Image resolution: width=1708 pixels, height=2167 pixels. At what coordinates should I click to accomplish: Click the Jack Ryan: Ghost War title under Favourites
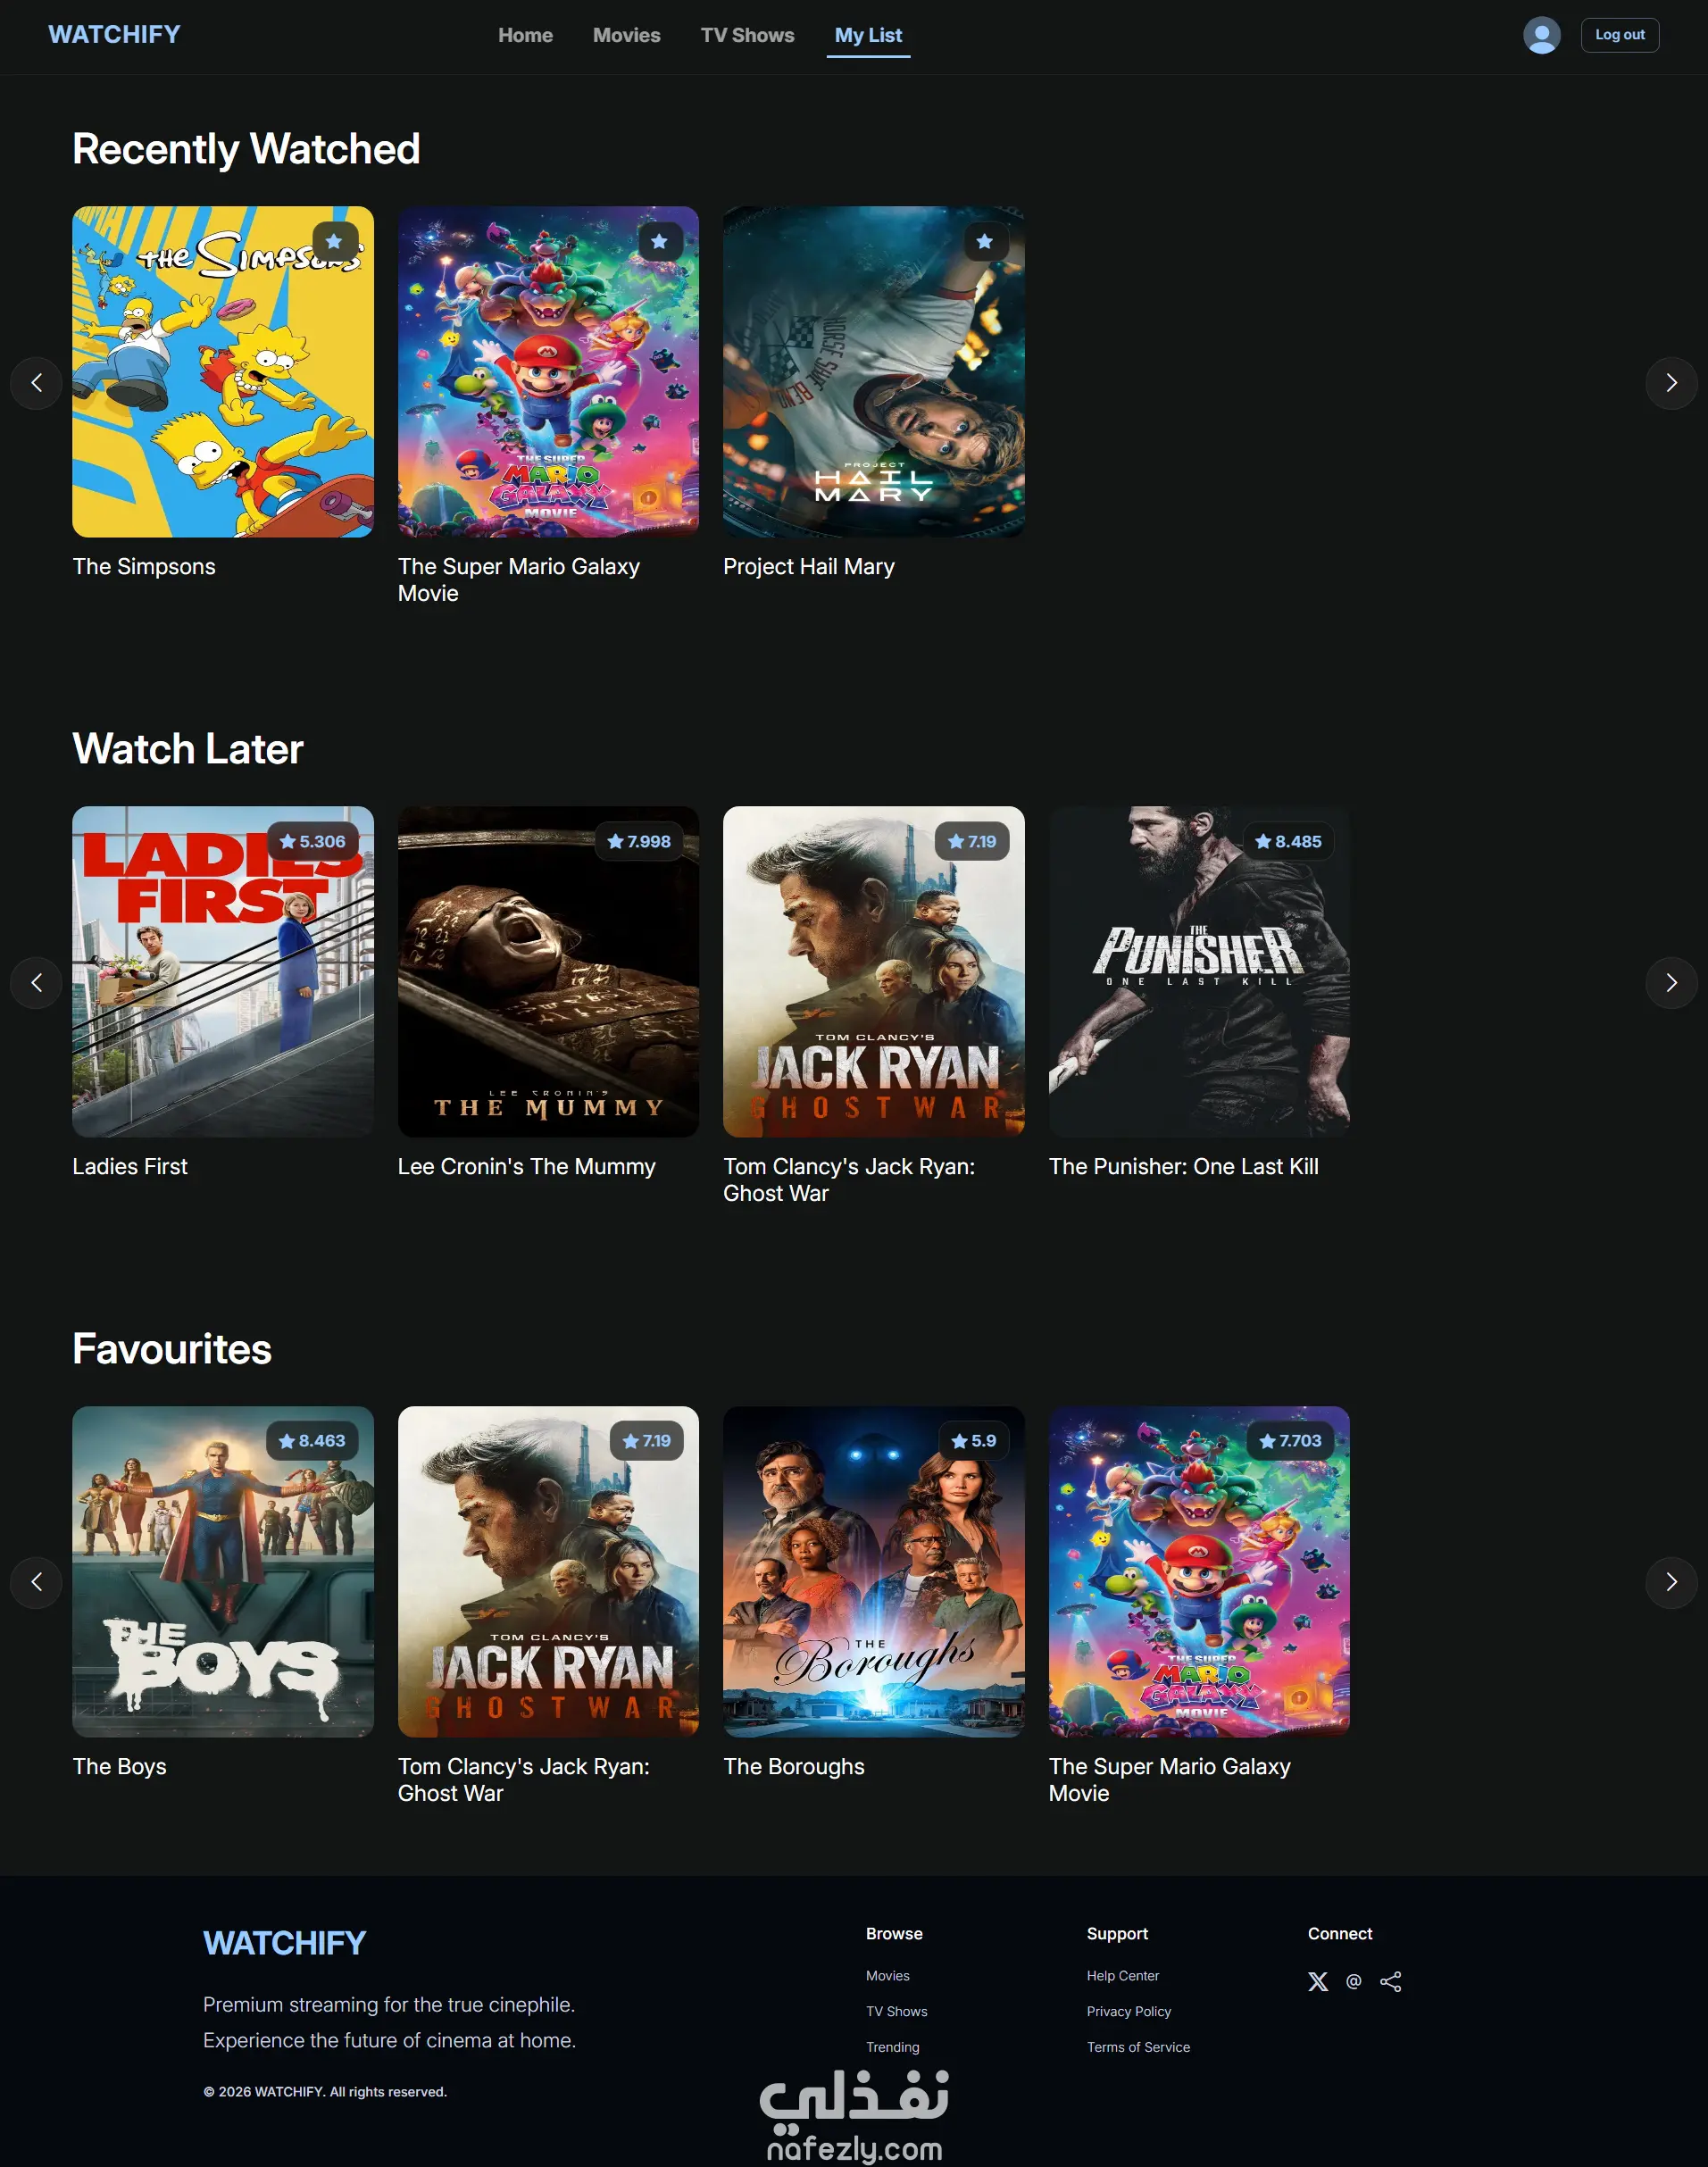[524, 1780]
